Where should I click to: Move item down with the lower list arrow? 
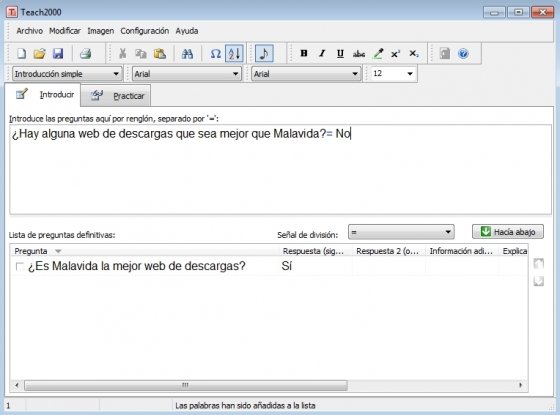coord(539,281)
